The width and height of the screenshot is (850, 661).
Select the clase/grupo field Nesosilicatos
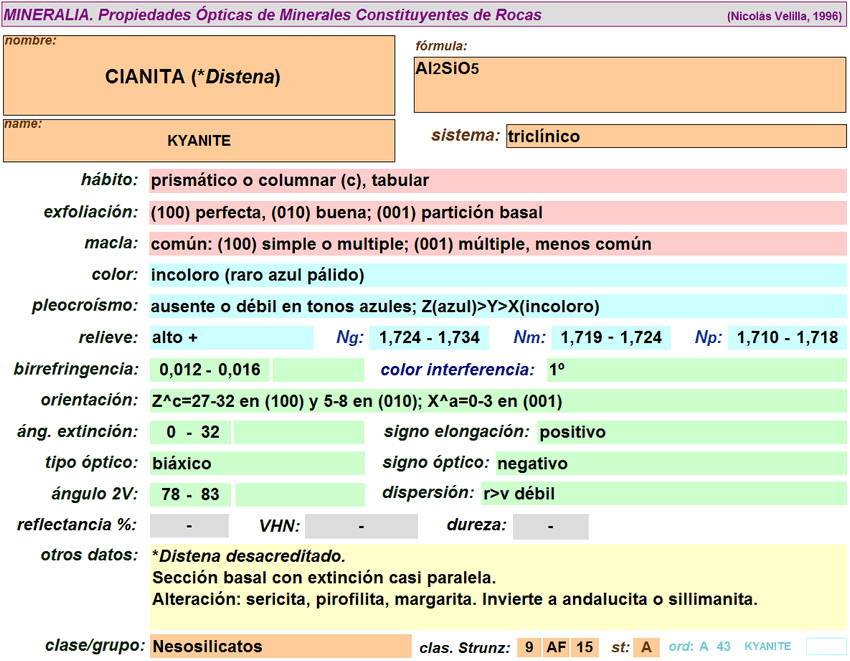tap(280, 647)
